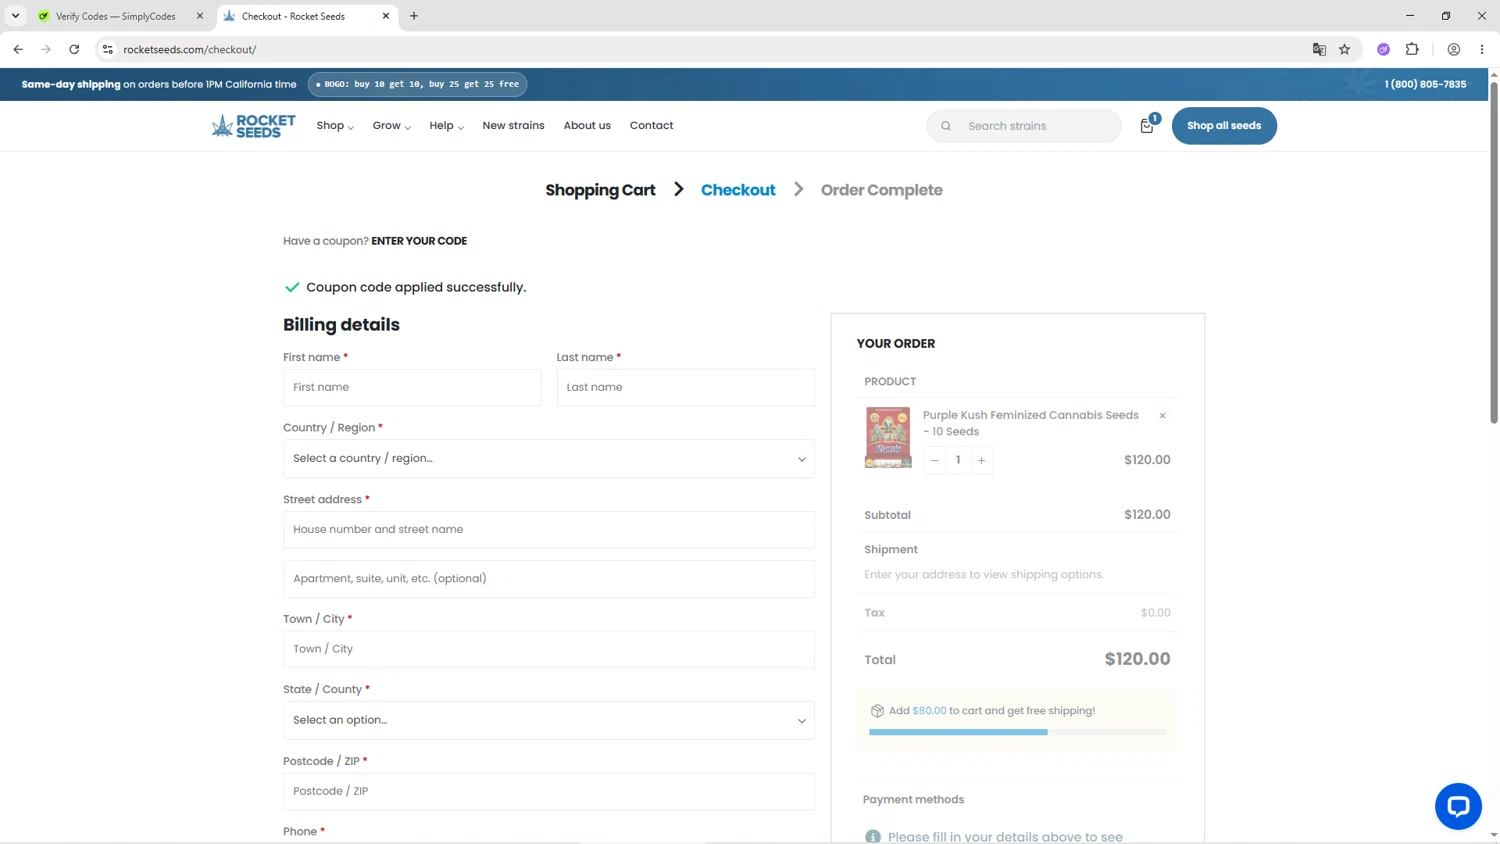Viewport: 1500px width, 844px height.
Task: Reload the checkout page
Action: [x=74, y=49]
